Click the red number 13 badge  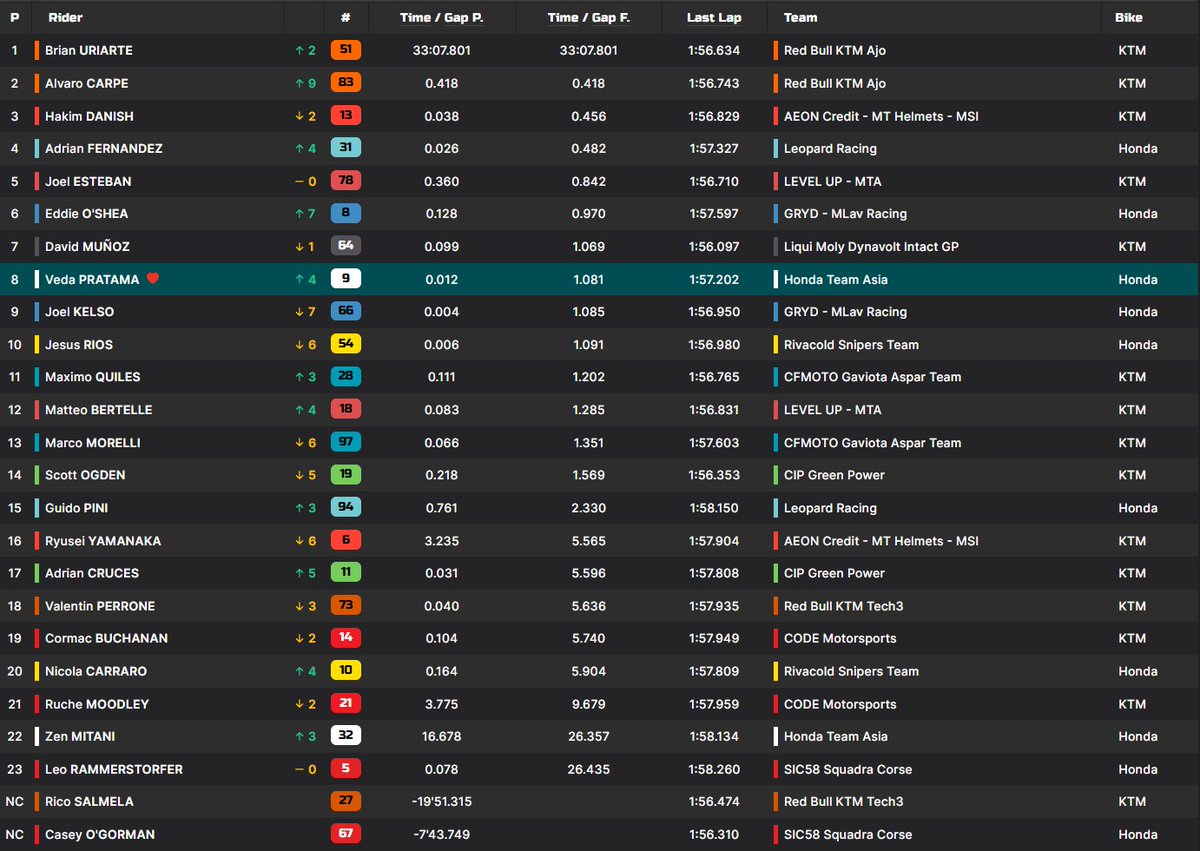pyautogui.click(x=345, y=116)
